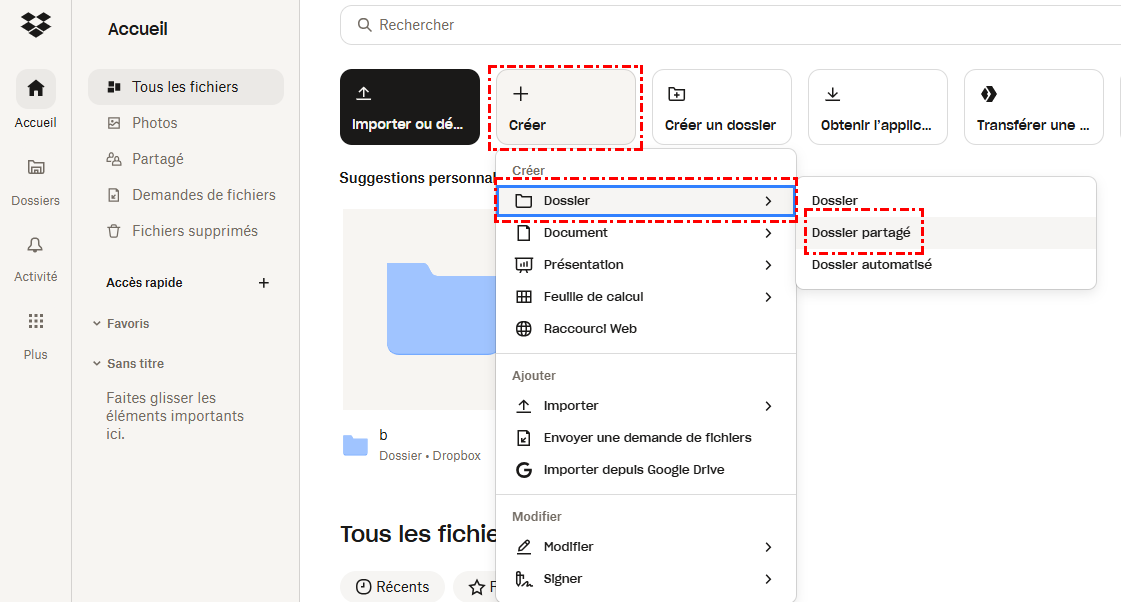Click the Dropbox logo icon
The width and height of the screenshot is (1121, 602).
click(x=36, y=24)
